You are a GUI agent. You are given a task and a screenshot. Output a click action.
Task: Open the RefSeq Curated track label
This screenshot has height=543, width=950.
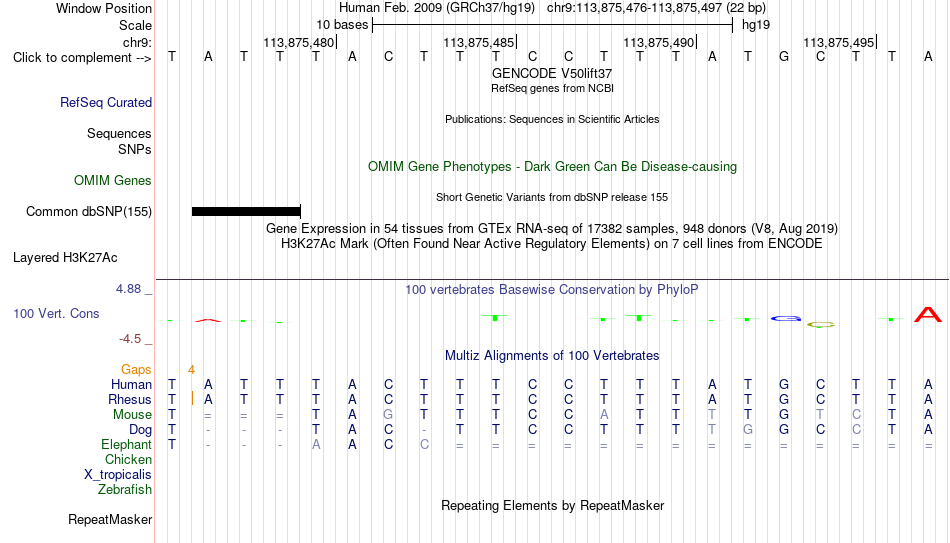[106, 102]
